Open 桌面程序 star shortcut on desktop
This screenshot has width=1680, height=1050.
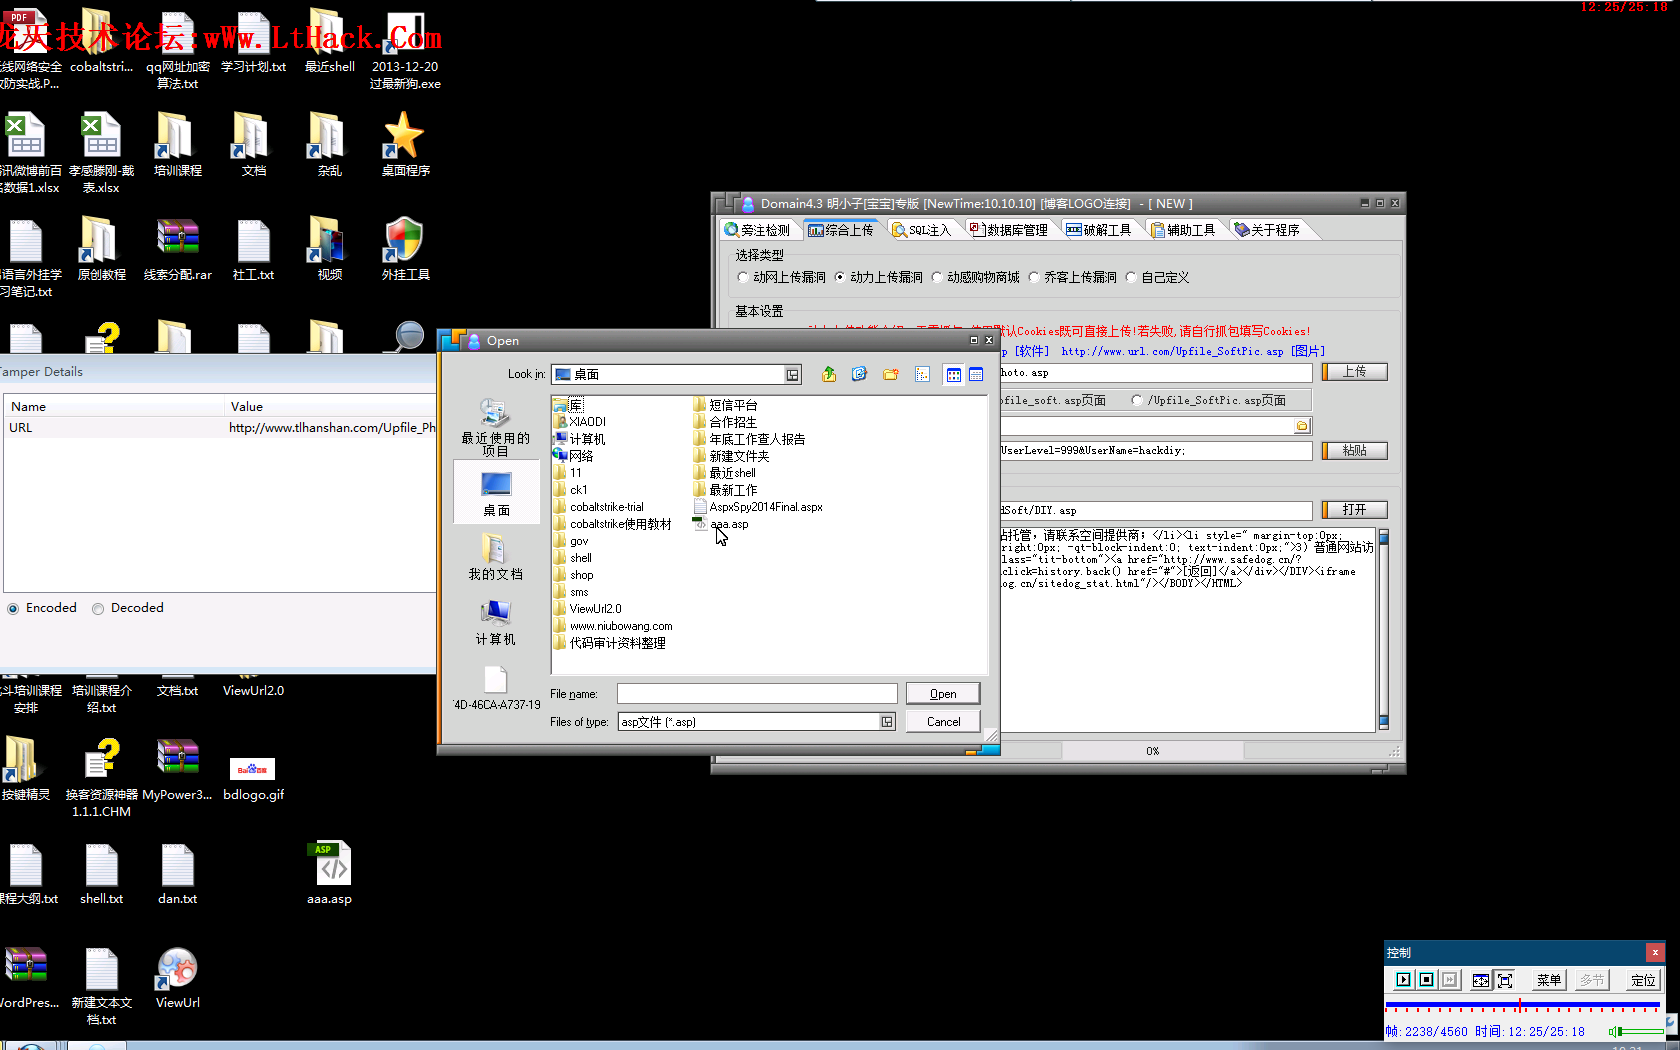click(405, 144)
